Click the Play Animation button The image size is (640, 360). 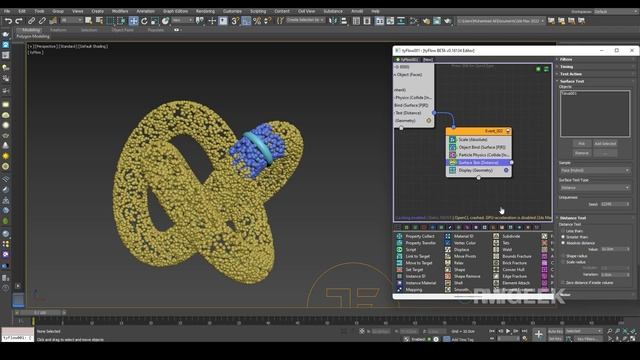508,331
